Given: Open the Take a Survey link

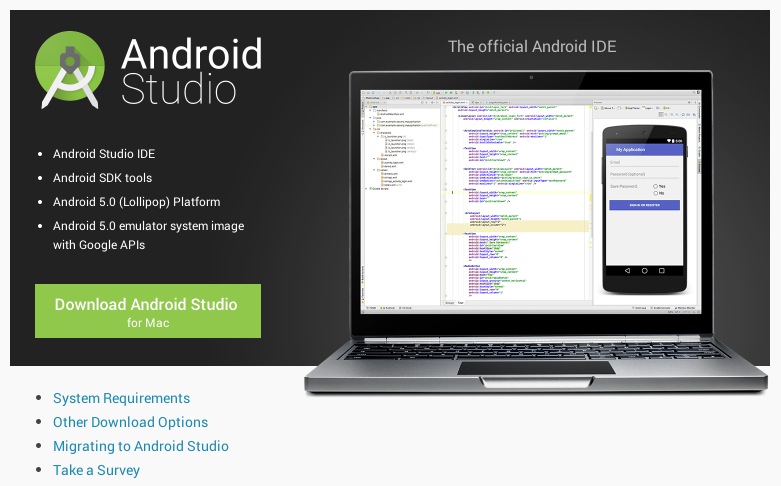Looking at the screenshot, I should (96, 470).
